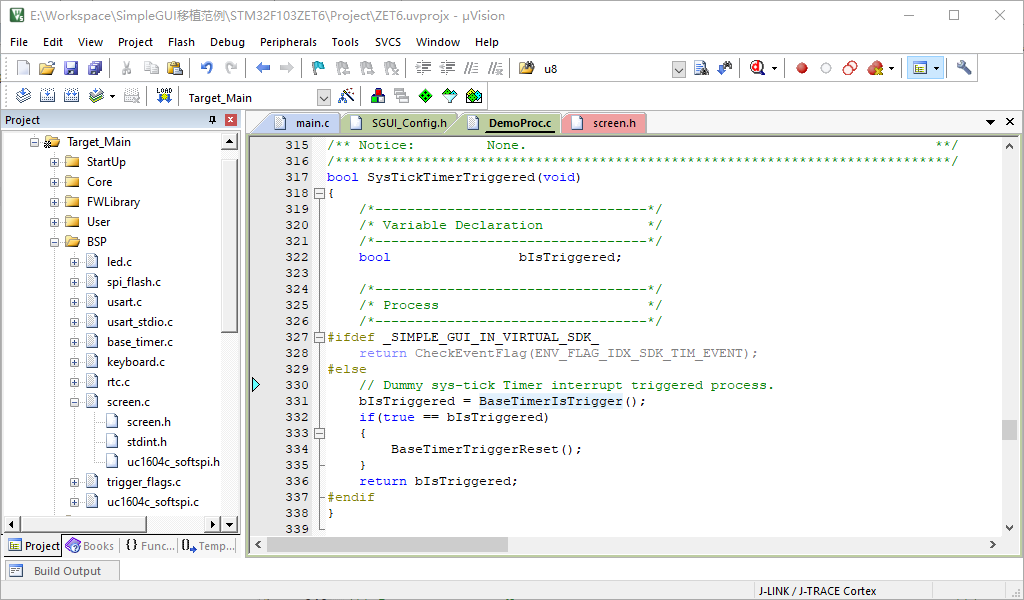Image resolution: width=1024 pixels, height=600 pixels.
Task: Switch to the main.c tab
Action: coord(302,123)
